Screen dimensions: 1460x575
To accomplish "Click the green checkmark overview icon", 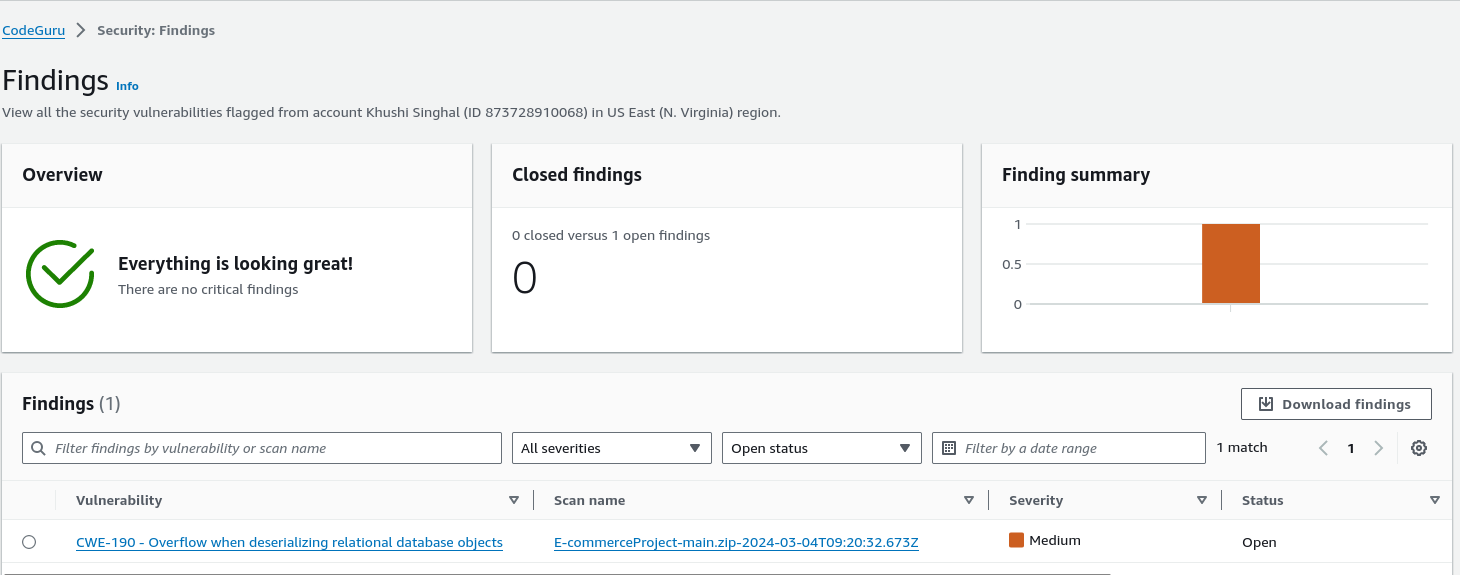I will click(60, 274).
